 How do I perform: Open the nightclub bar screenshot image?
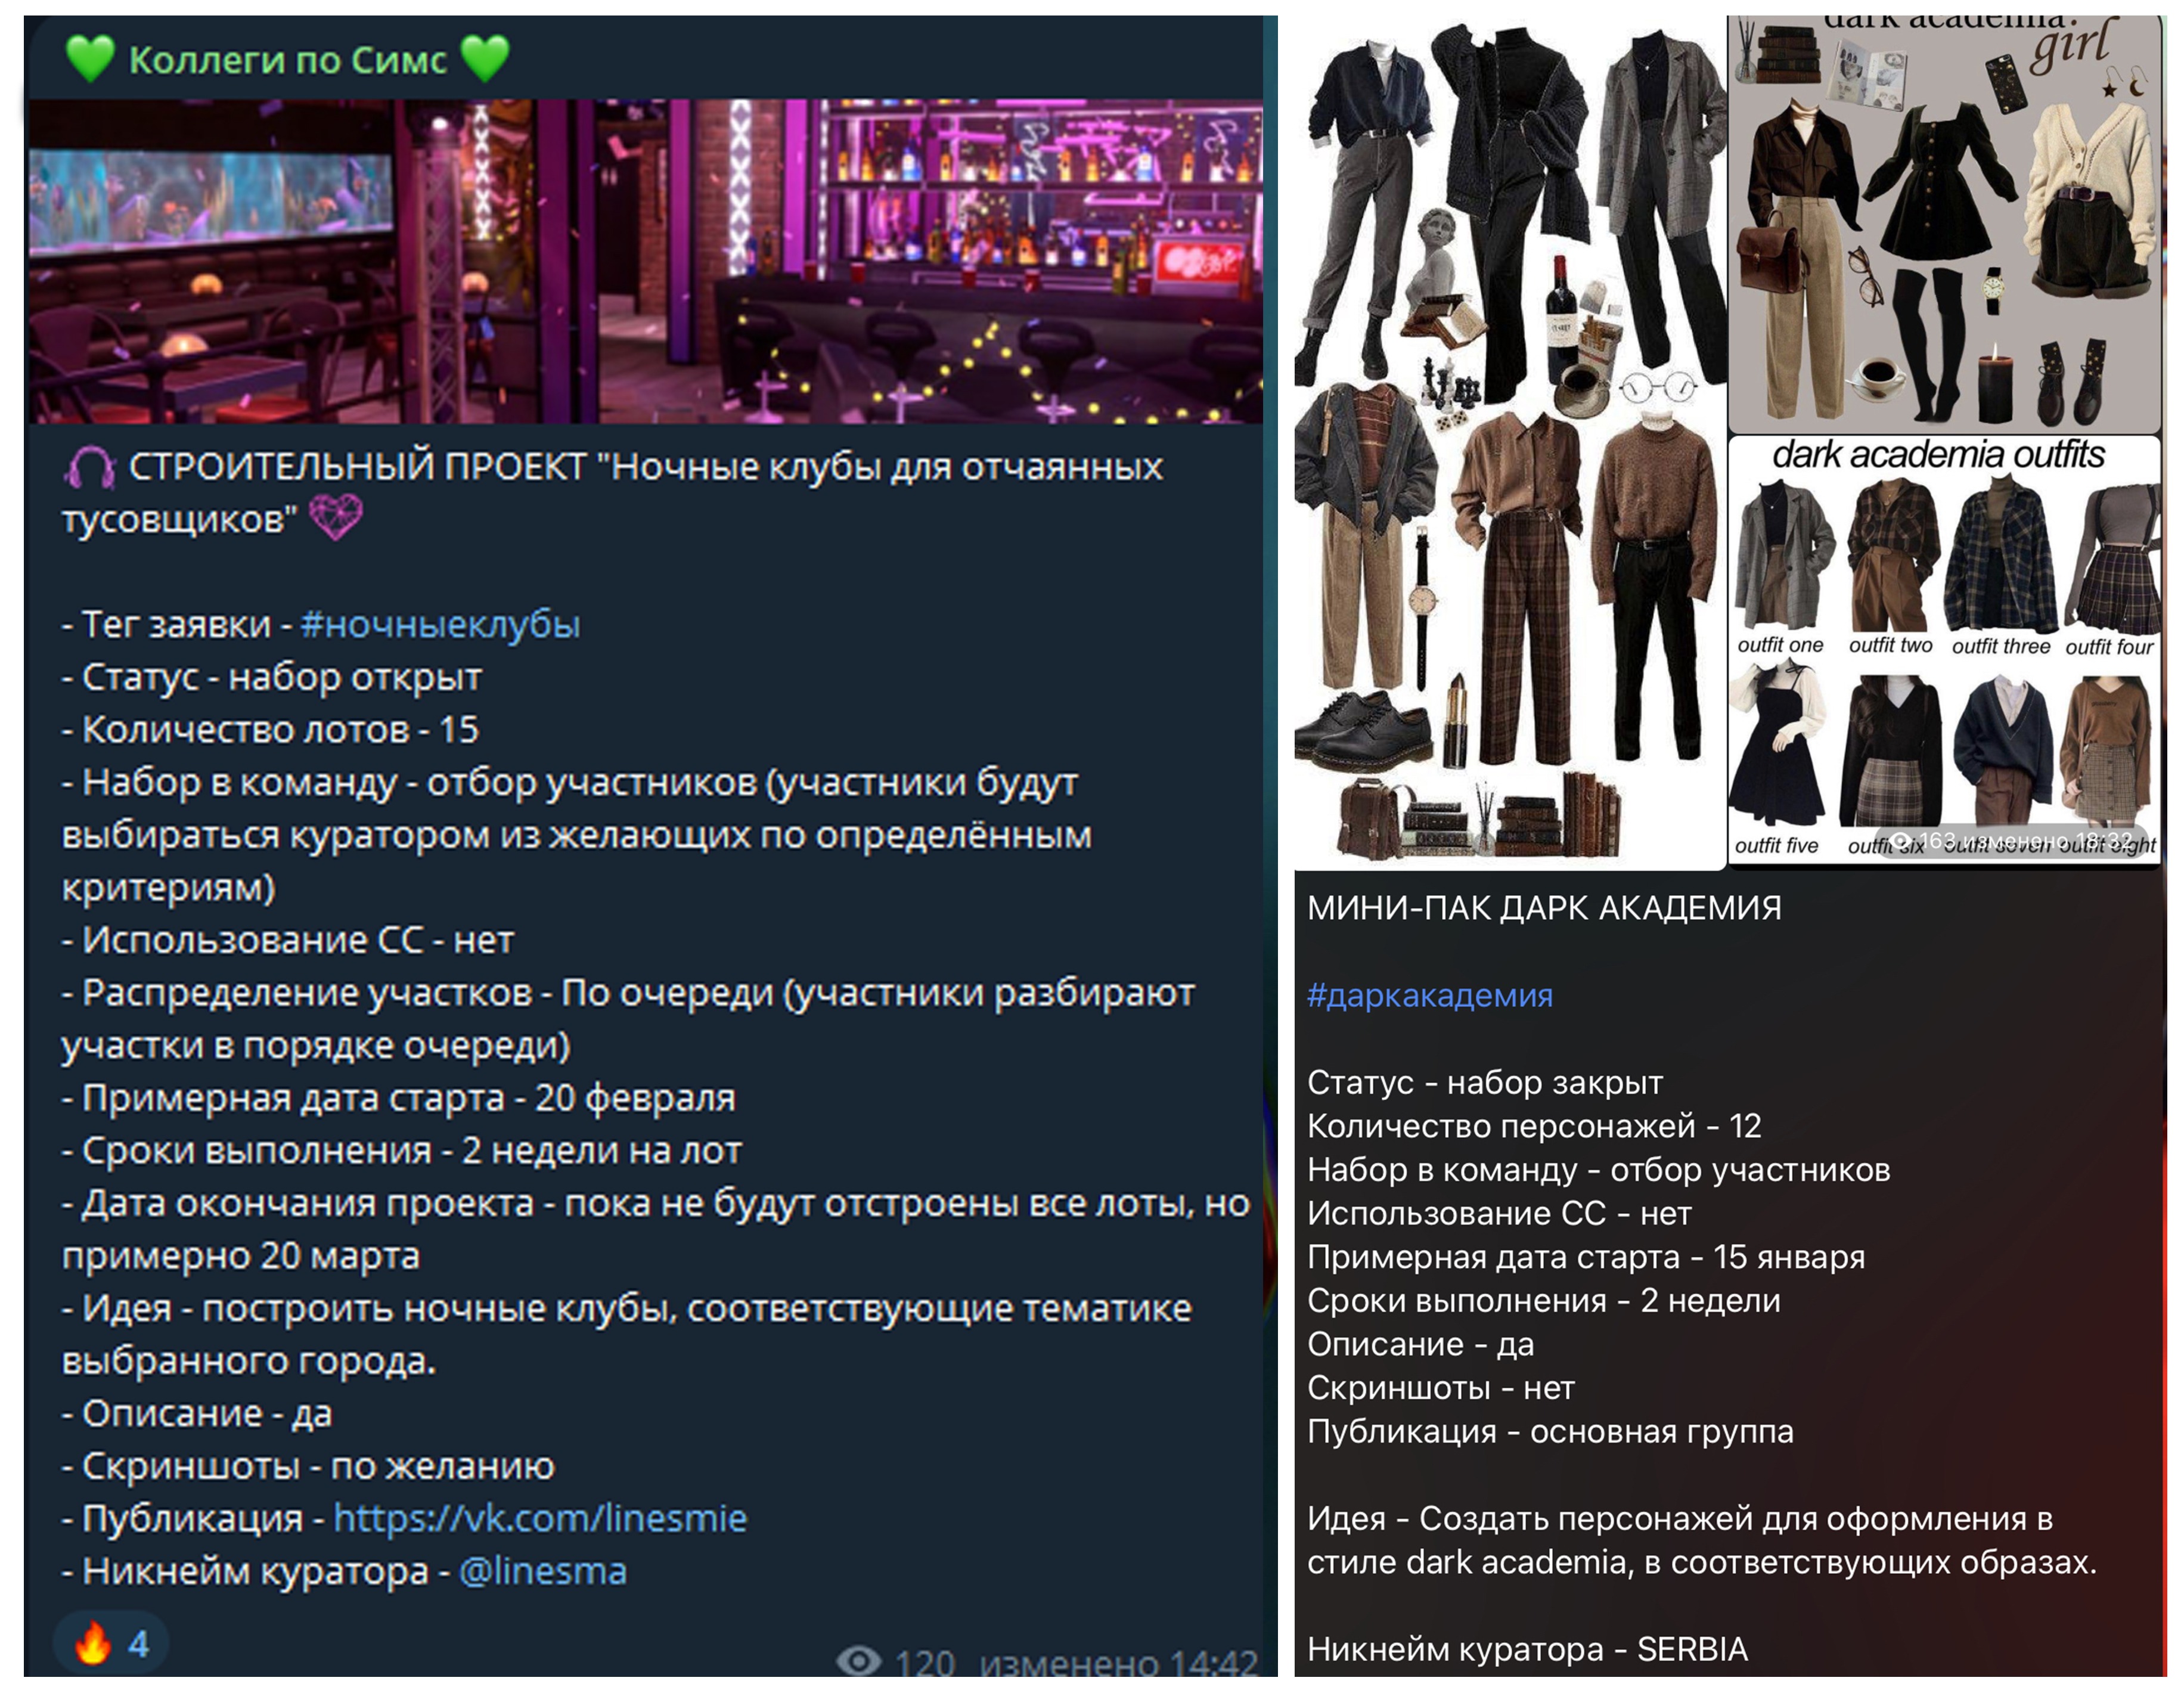(645, 260)
